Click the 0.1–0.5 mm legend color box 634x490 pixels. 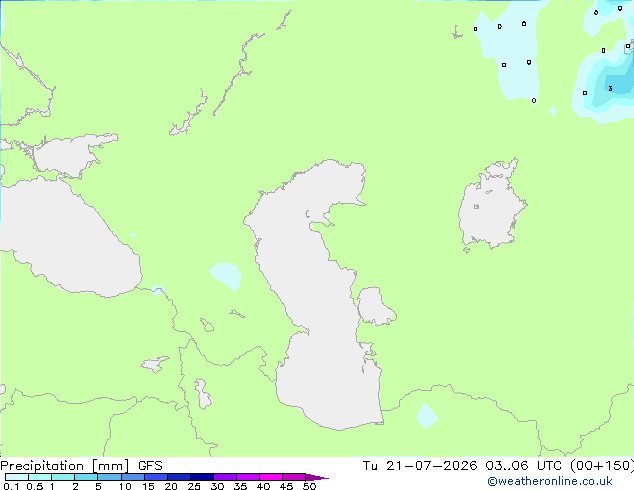coord(17,477)
